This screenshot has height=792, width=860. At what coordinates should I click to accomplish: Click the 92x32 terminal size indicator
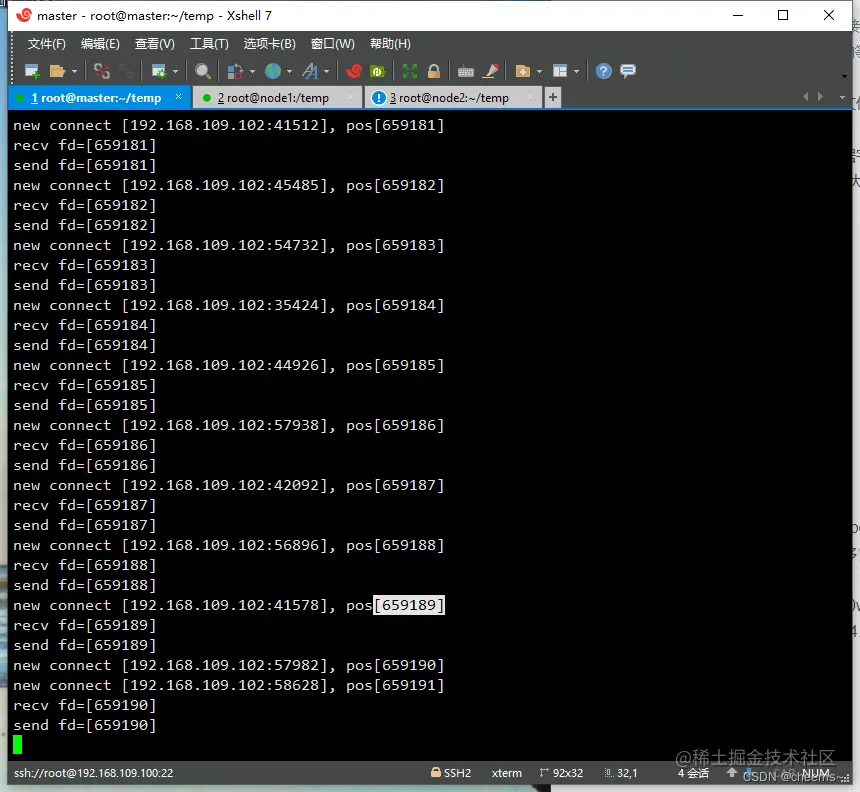561,773
